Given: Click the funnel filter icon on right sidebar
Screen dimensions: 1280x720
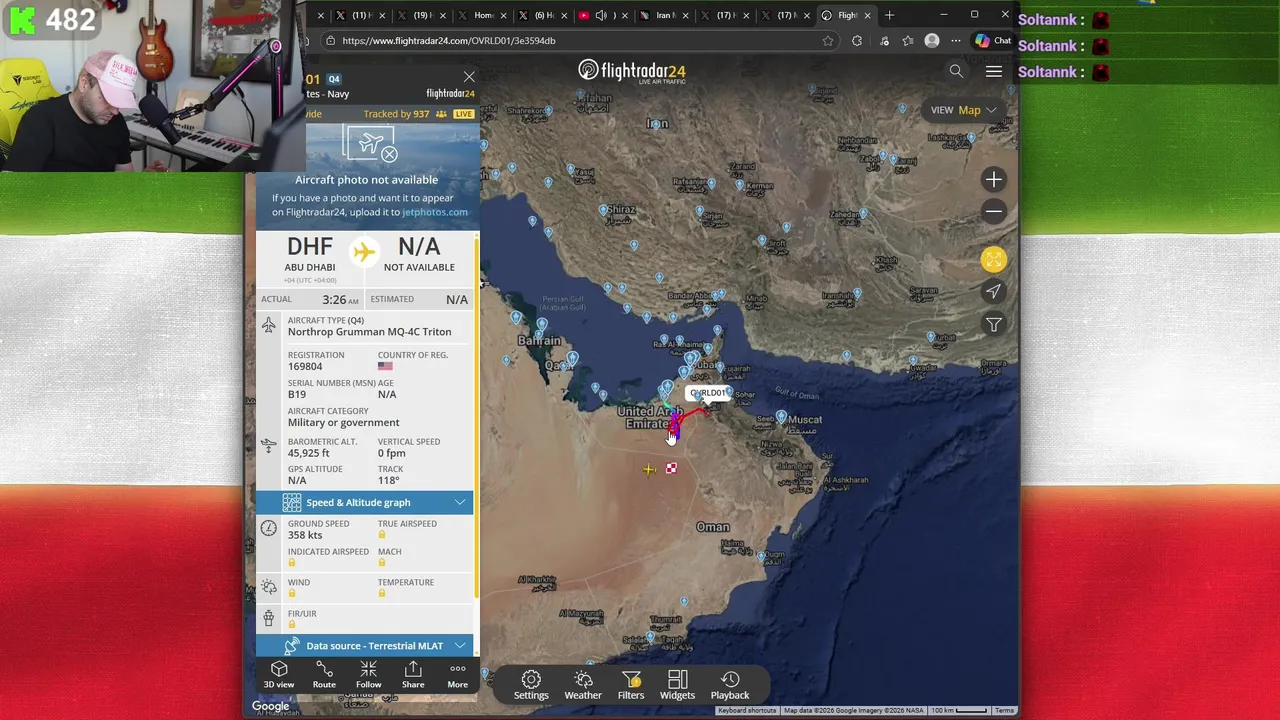Looking at the screenshot, I should tap(993, 324).
